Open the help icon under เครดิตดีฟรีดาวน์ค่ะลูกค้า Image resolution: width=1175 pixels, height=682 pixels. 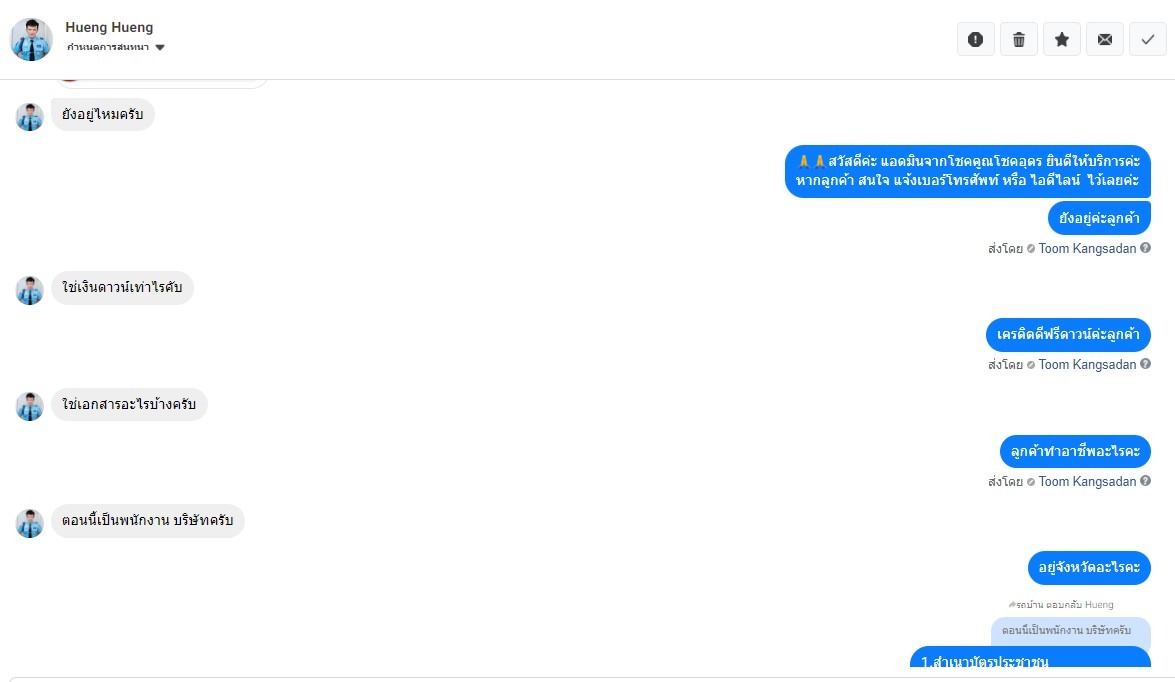1145,364
